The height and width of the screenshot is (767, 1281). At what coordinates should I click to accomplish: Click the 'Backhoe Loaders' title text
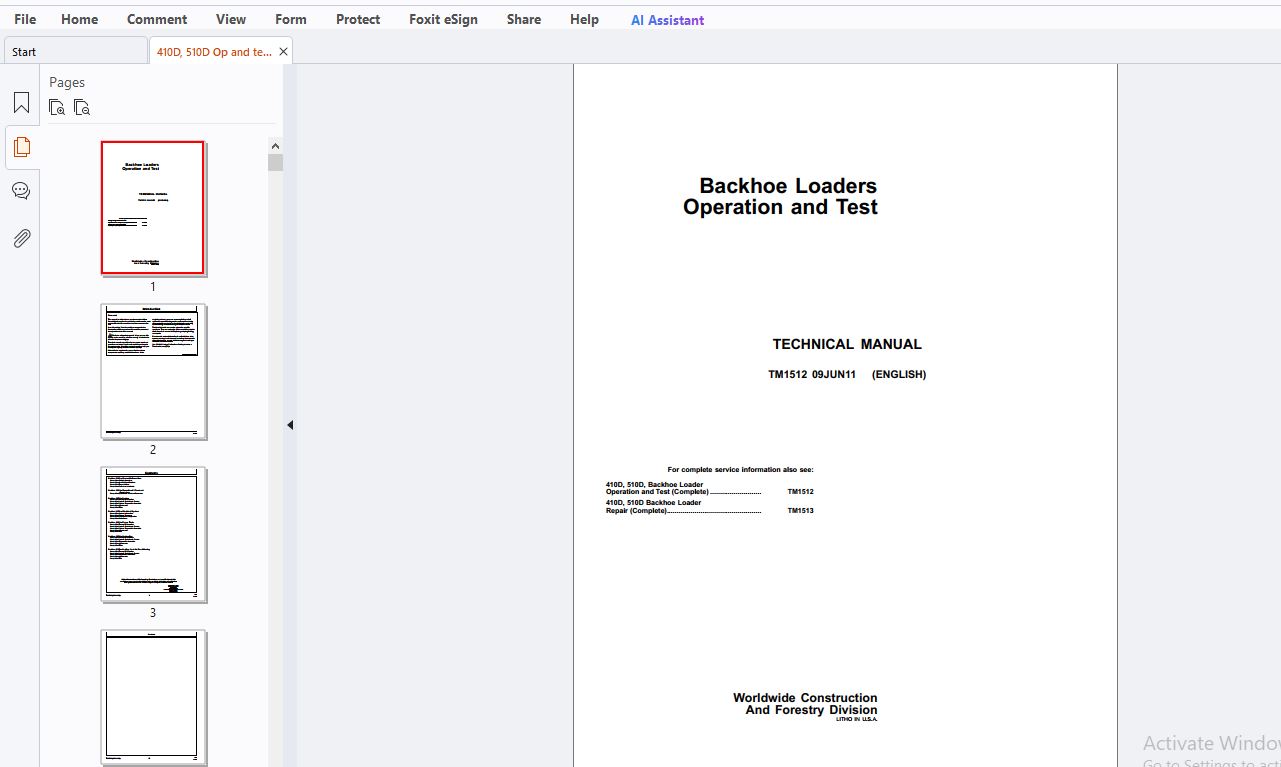click(788, 186)
